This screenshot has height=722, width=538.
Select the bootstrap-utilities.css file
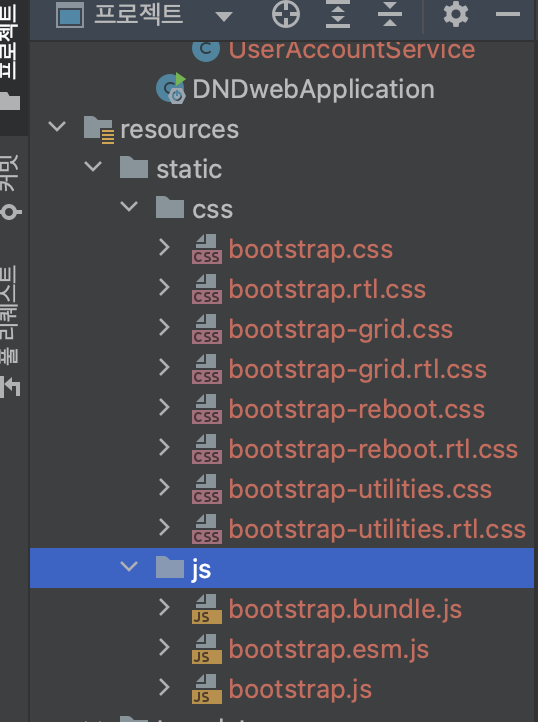(361, 490)
